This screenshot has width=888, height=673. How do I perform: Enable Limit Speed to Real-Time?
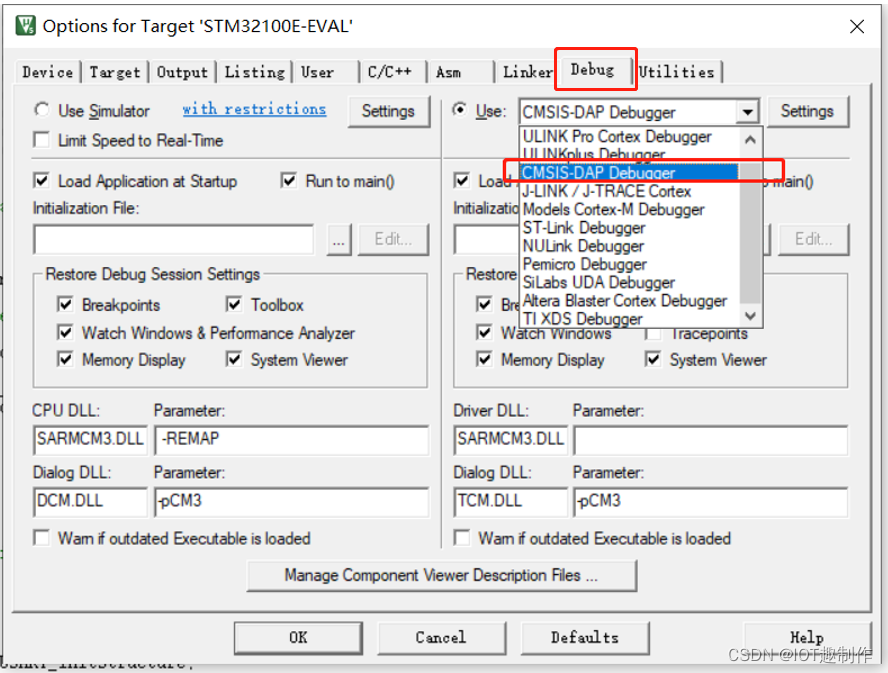41,140
